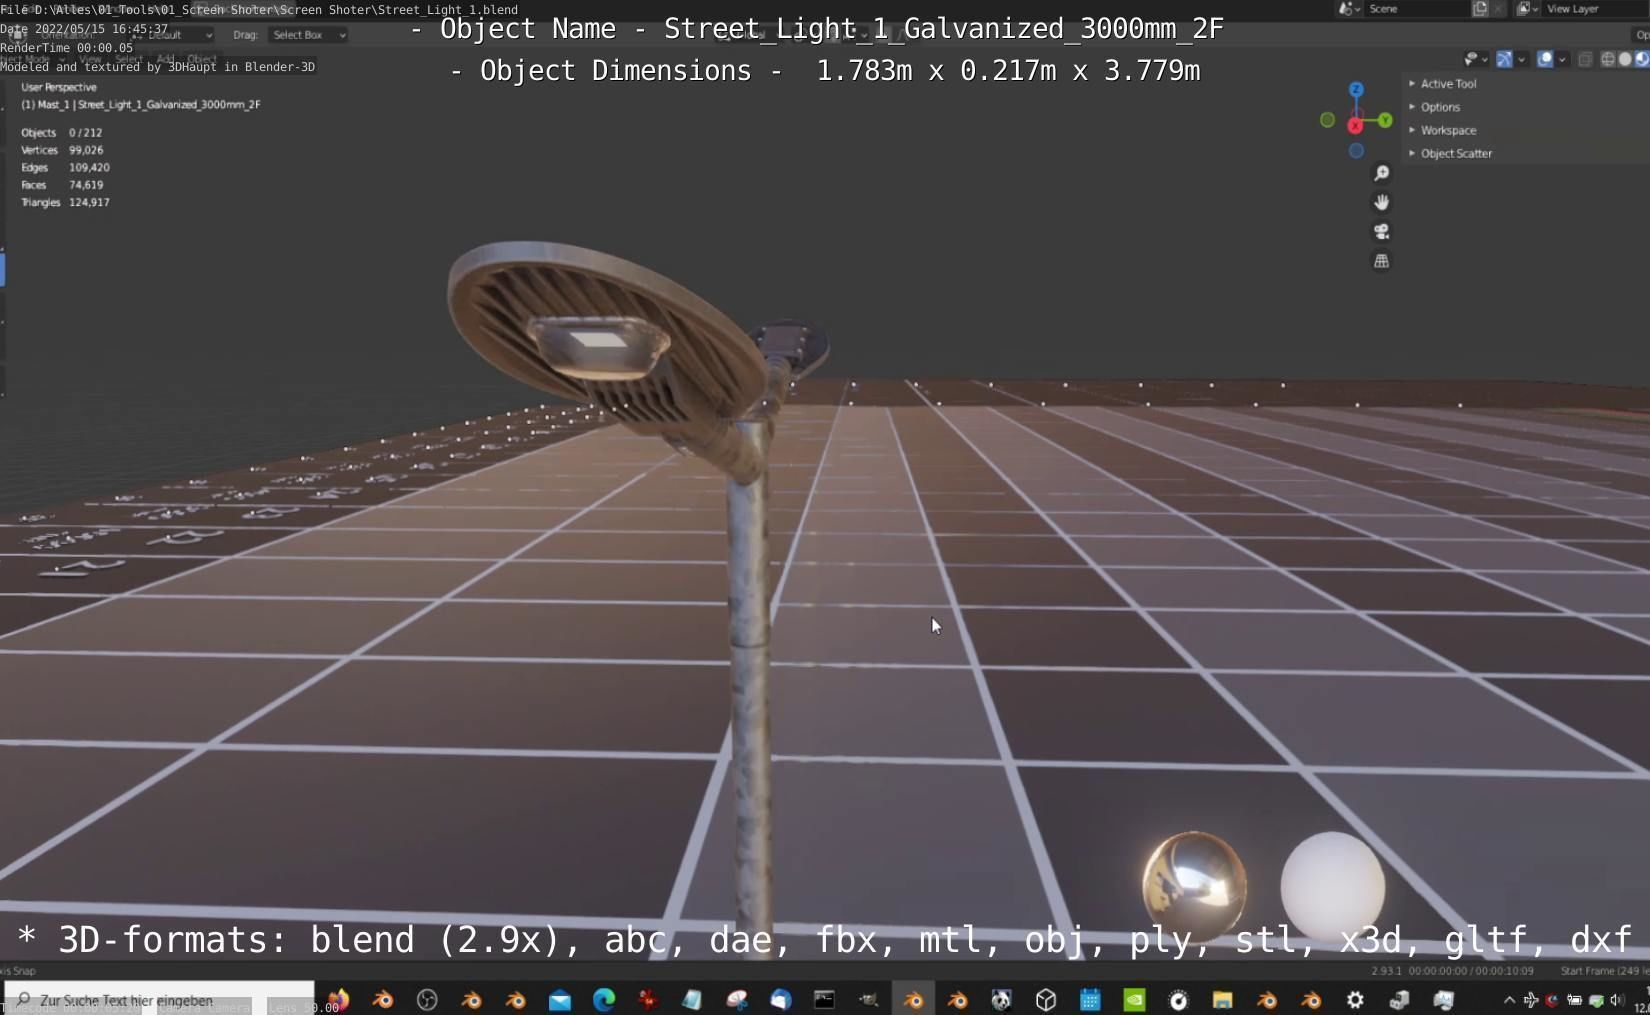Open the scene browse dropdown icon

[1350, 9]
